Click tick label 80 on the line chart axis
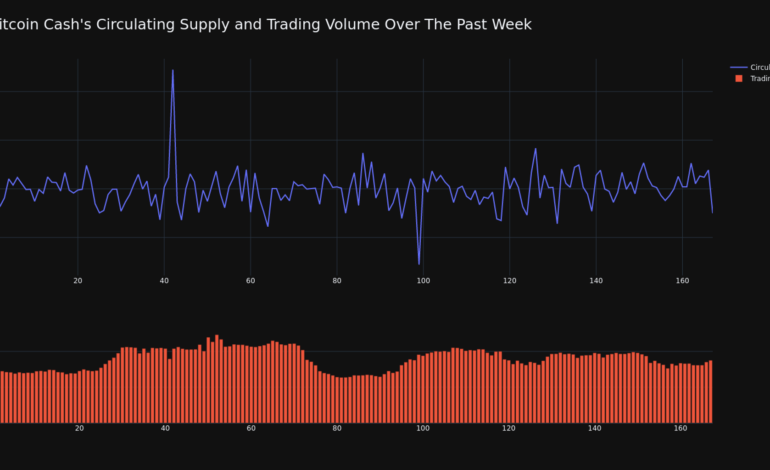The width and height of the screenshot is (770, 470). [x=337, y=281]
